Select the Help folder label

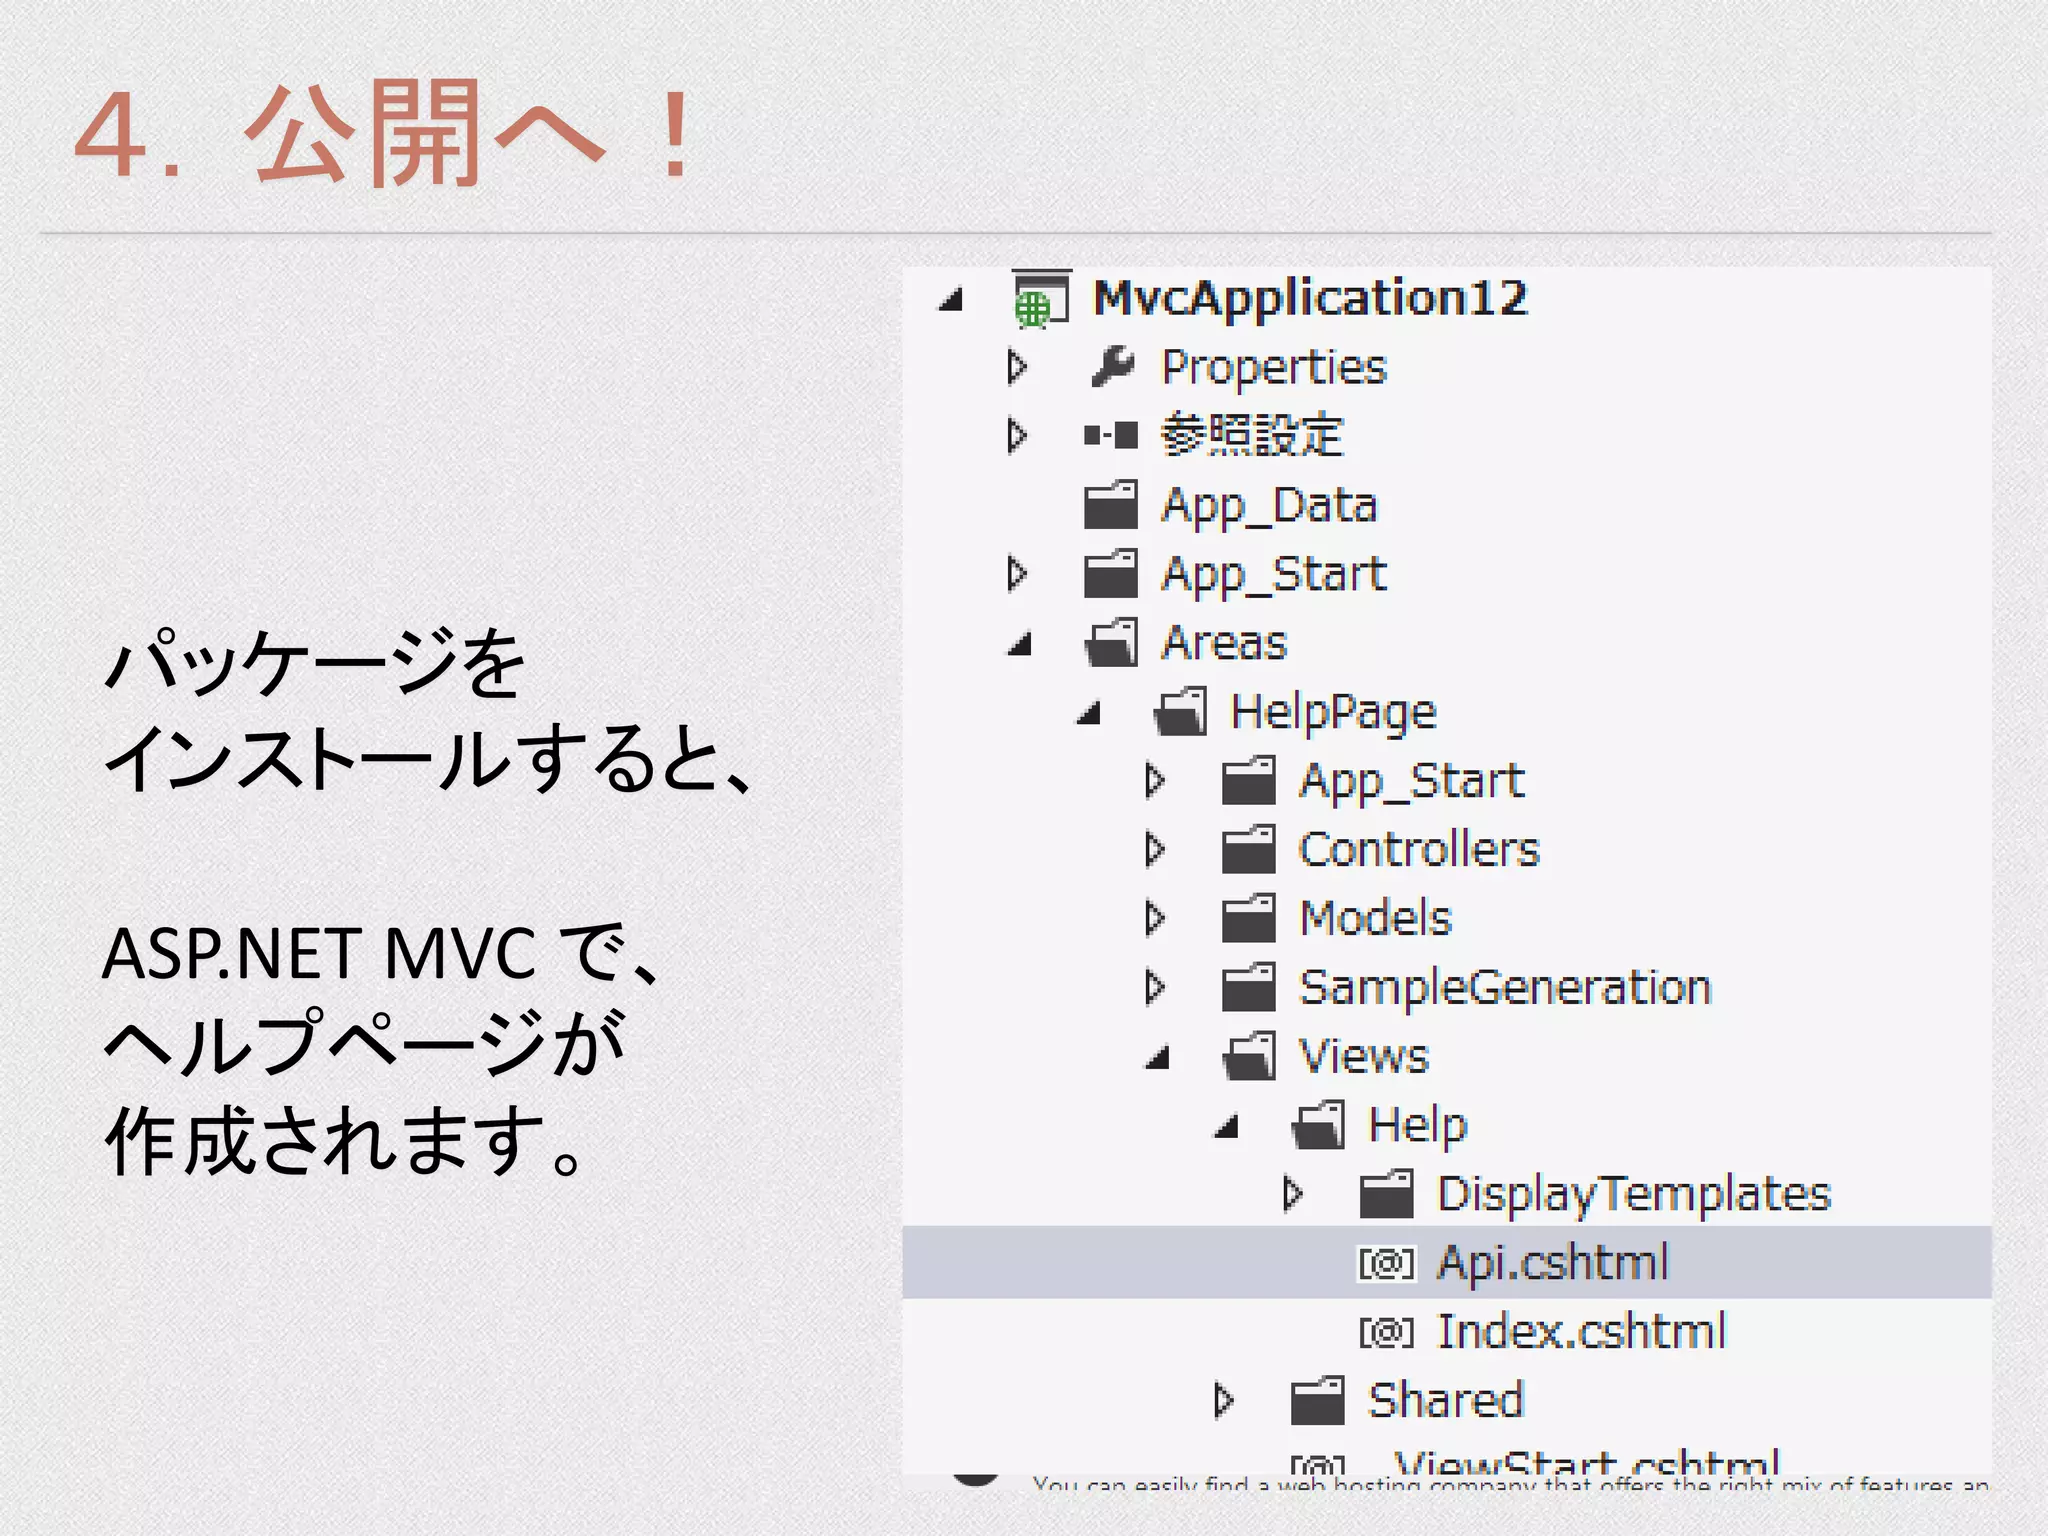tap(1417, 1128)
